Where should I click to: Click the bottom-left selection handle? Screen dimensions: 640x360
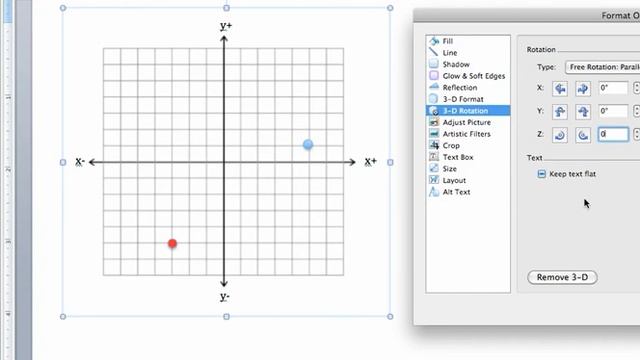63,316
